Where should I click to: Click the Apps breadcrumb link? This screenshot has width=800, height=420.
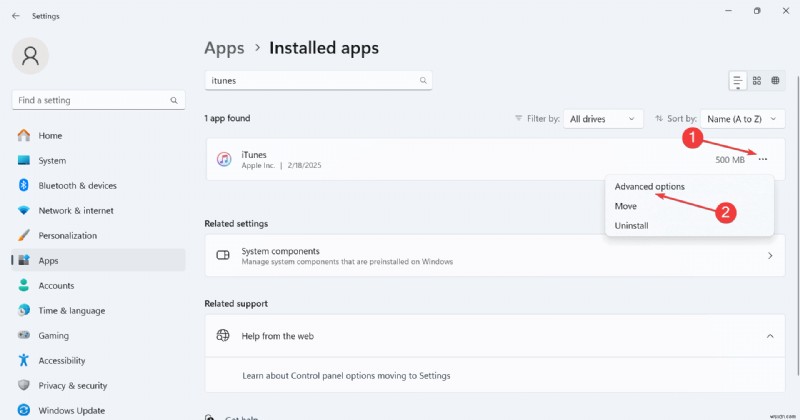click(x=224, y=48)
